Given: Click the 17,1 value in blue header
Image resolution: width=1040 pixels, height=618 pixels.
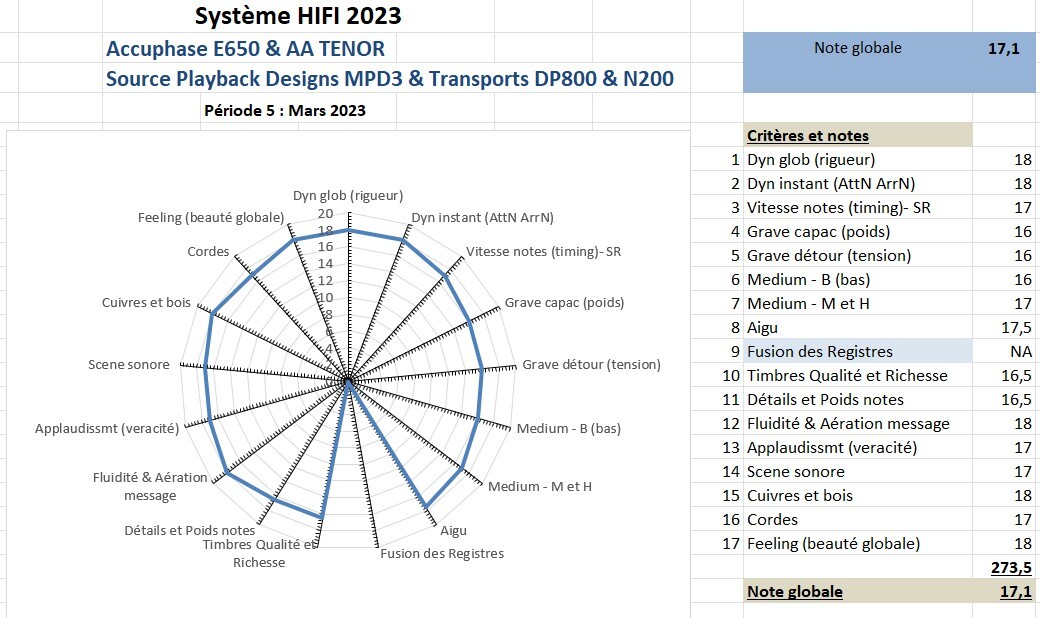Looking at the screenshot, I should point(1004,48).
